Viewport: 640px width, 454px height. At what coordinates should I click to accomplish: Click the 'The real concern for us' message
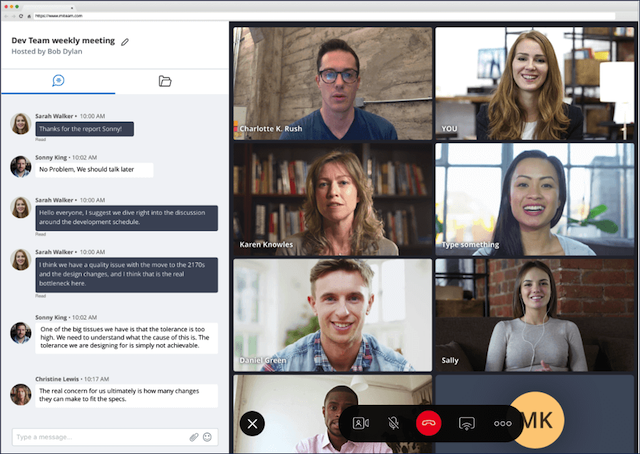coord(127,395)
